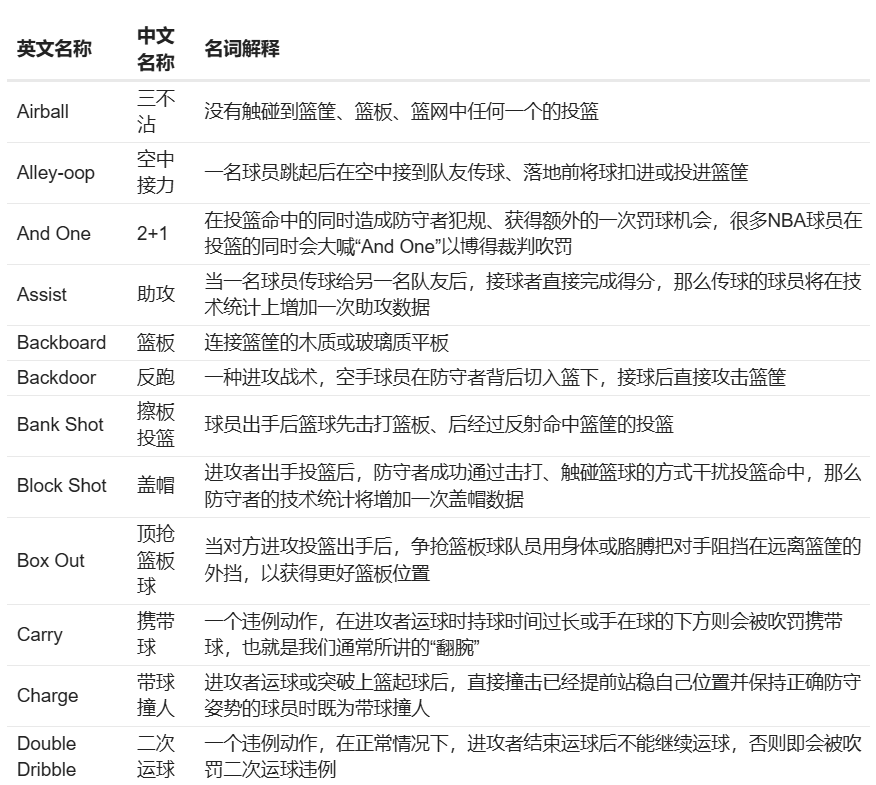Screen dimensions: 876x785
Task: Click the 英文名称 column header
Action: click(x=54, y=49)
